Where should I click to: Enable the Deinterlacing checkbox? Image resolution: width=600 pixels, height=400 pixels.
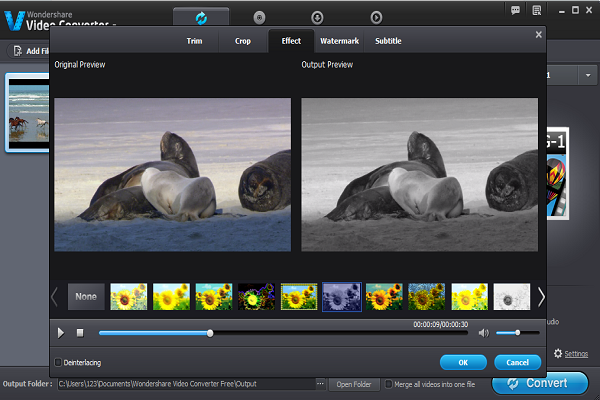pyautogui.click(x=58, y=362)
